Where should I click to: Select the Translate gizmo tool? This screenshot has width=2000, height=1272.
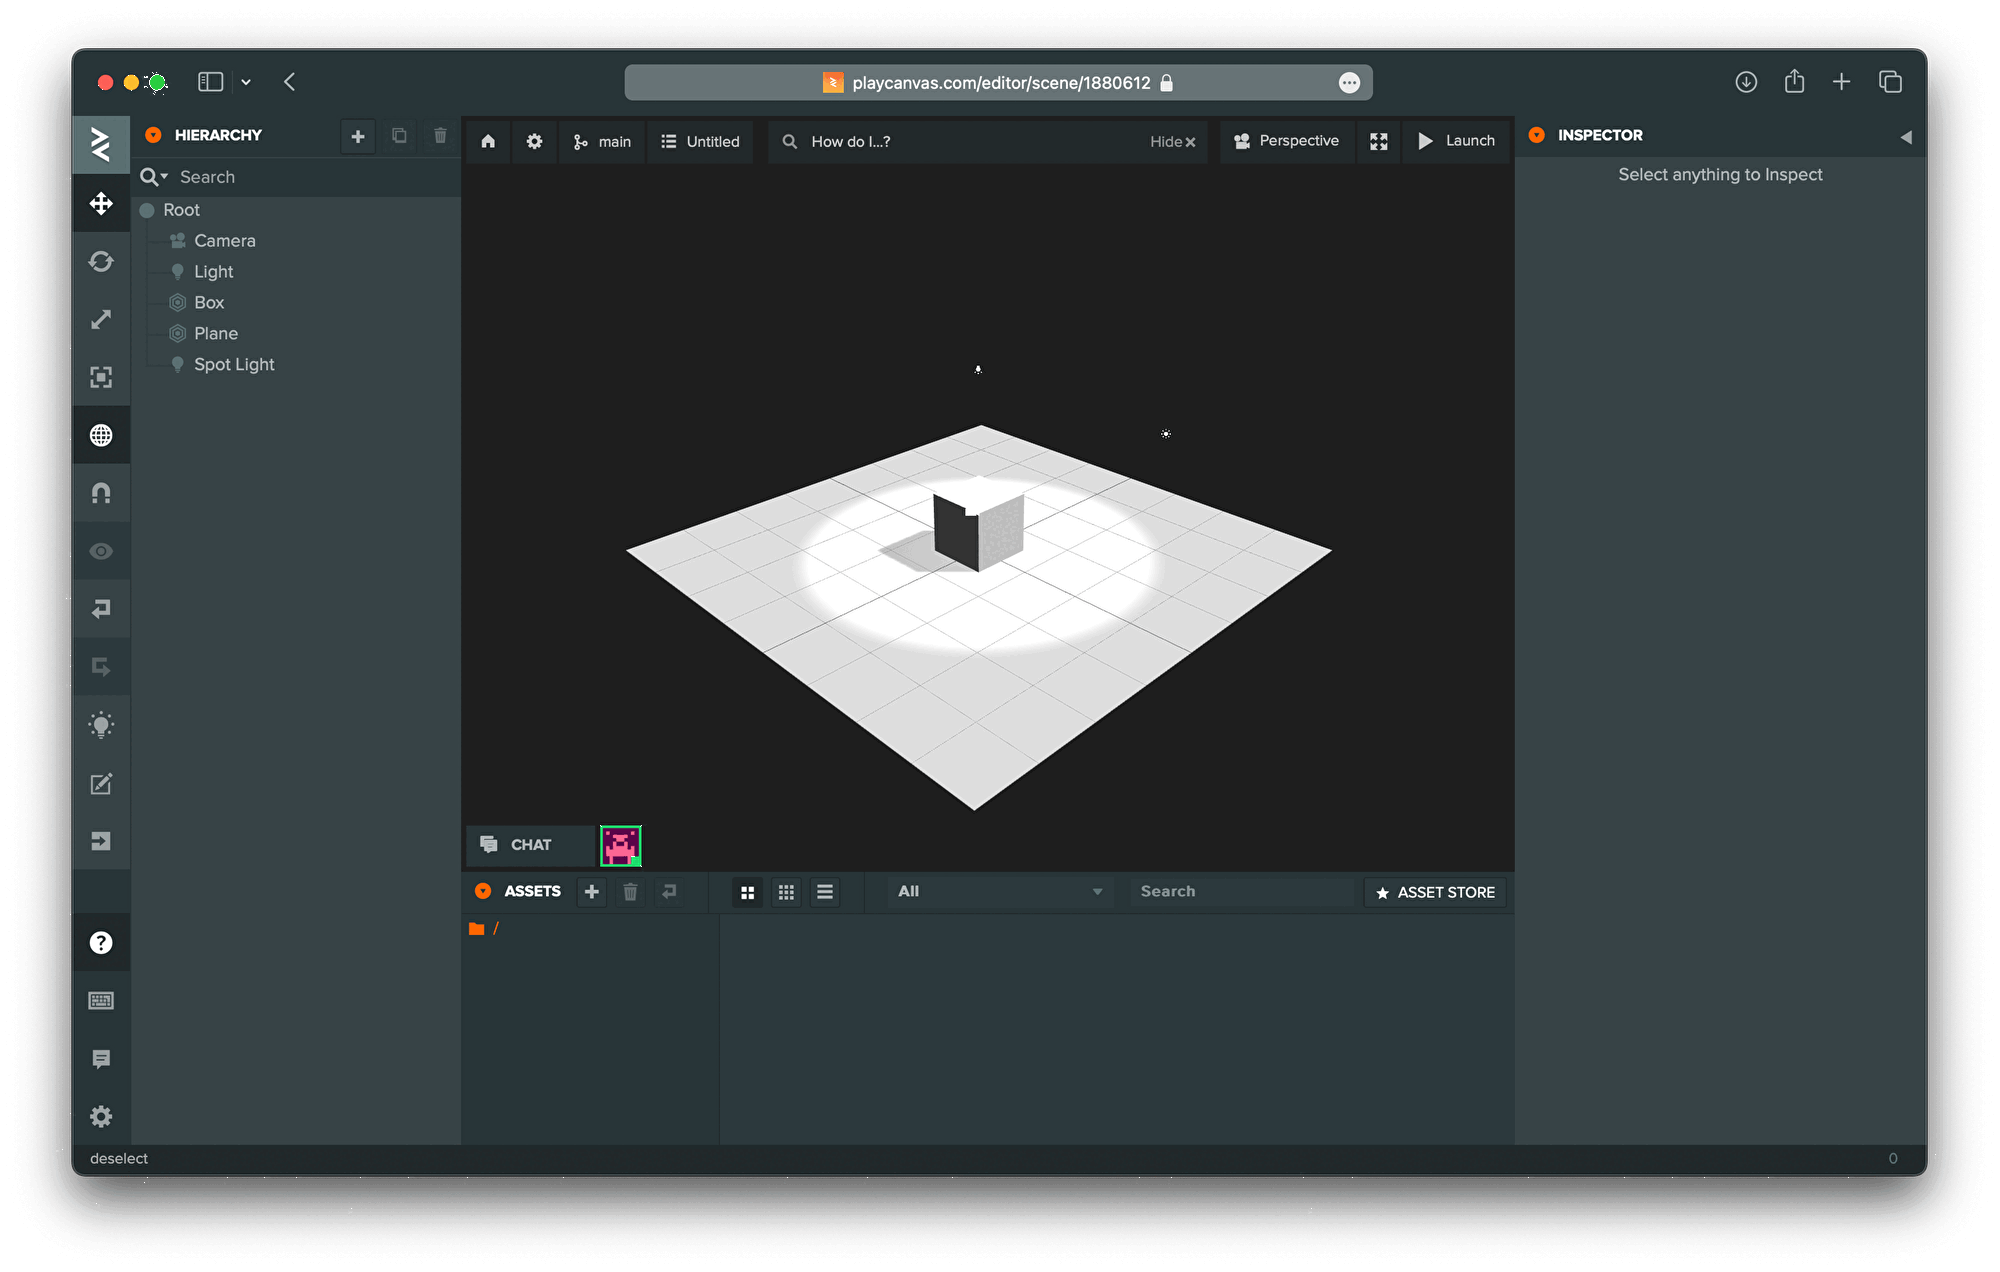click(x=101, y=204)
